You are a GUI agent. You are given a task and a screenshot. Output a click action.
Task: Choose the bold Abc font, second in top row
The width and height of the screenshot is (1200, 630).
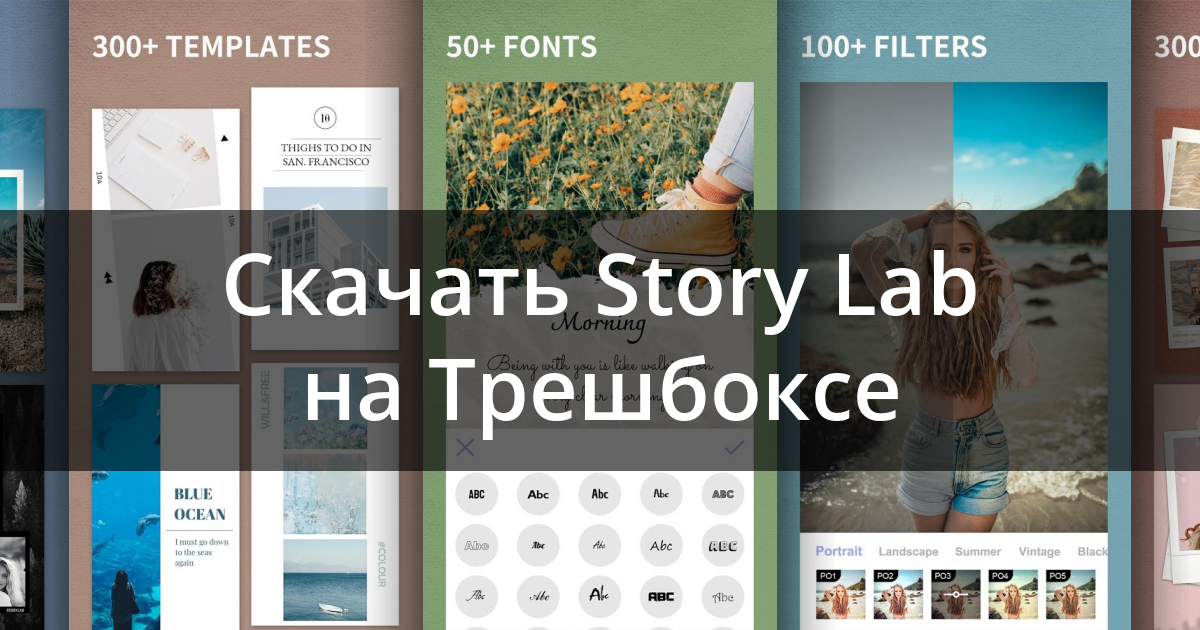[538, 494]
